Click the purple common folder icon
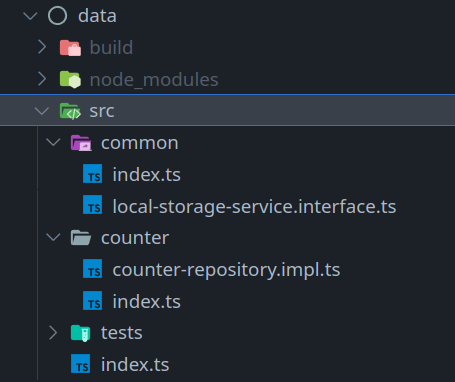This screenshot has height=382, width=455. coord(81,143)
